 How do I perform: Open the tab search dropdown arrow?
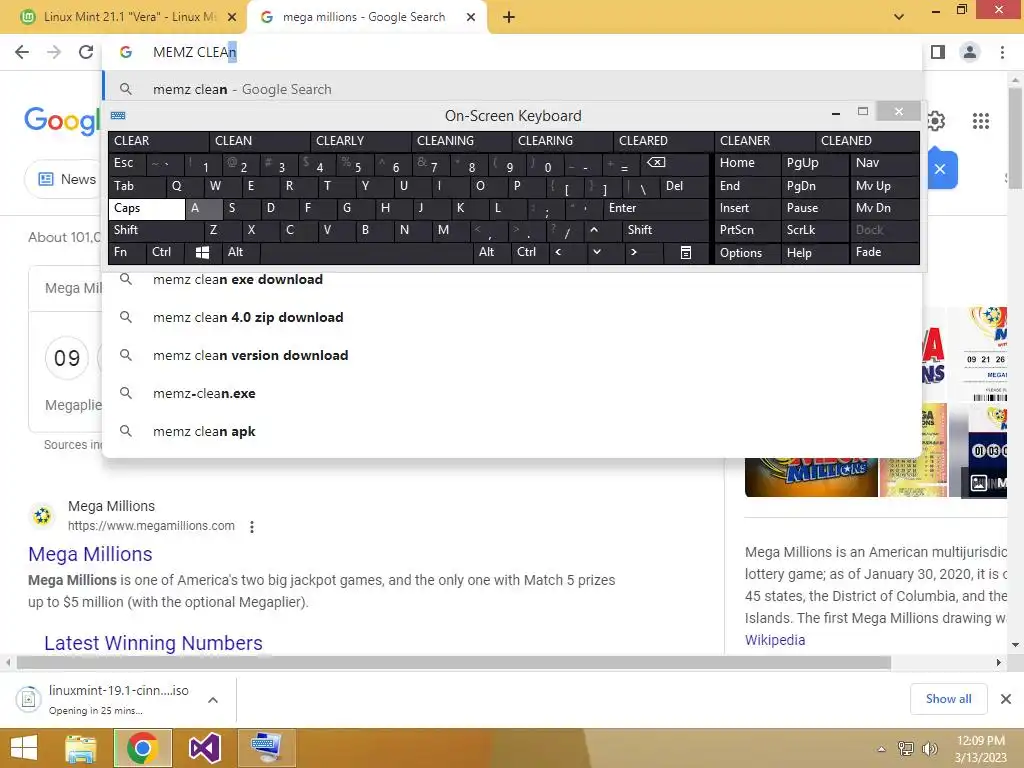[x=899, y=17]
